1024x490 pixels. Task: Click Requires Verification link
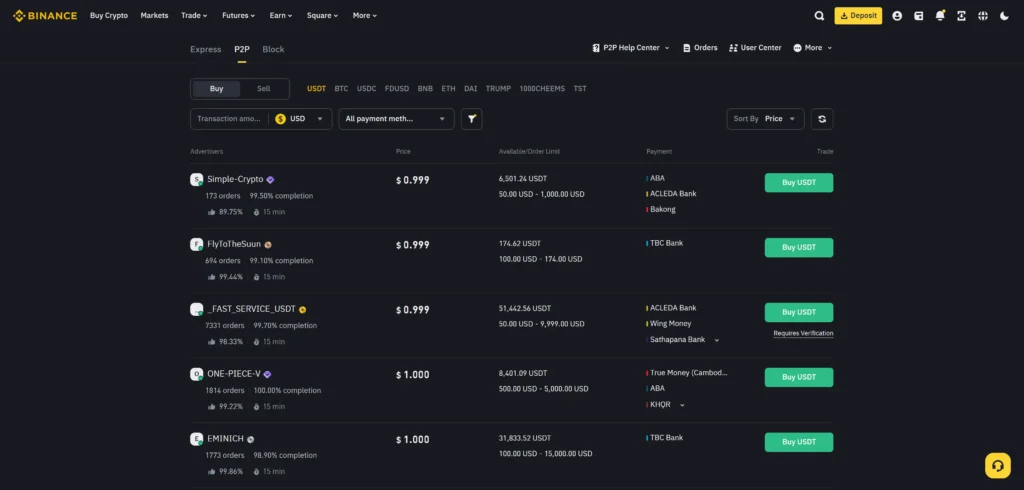pos(803,333)
